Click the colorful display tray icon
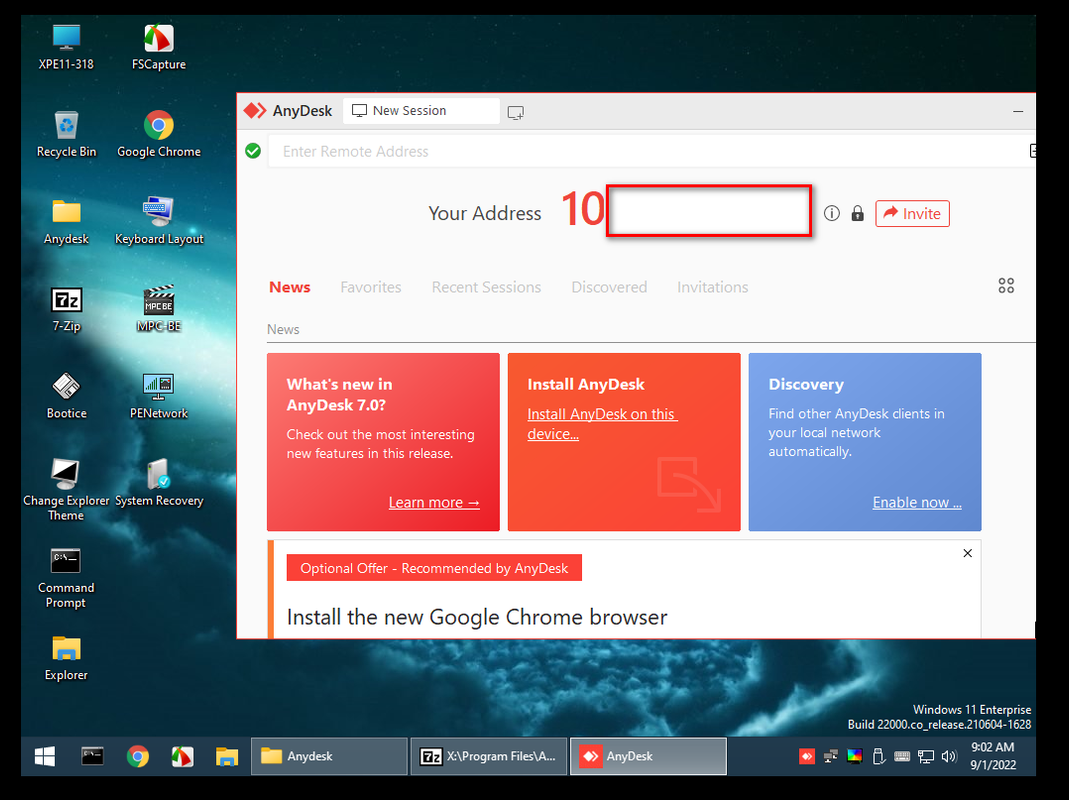The height and width of the screenshot is (800, 1069). [854, 756]
